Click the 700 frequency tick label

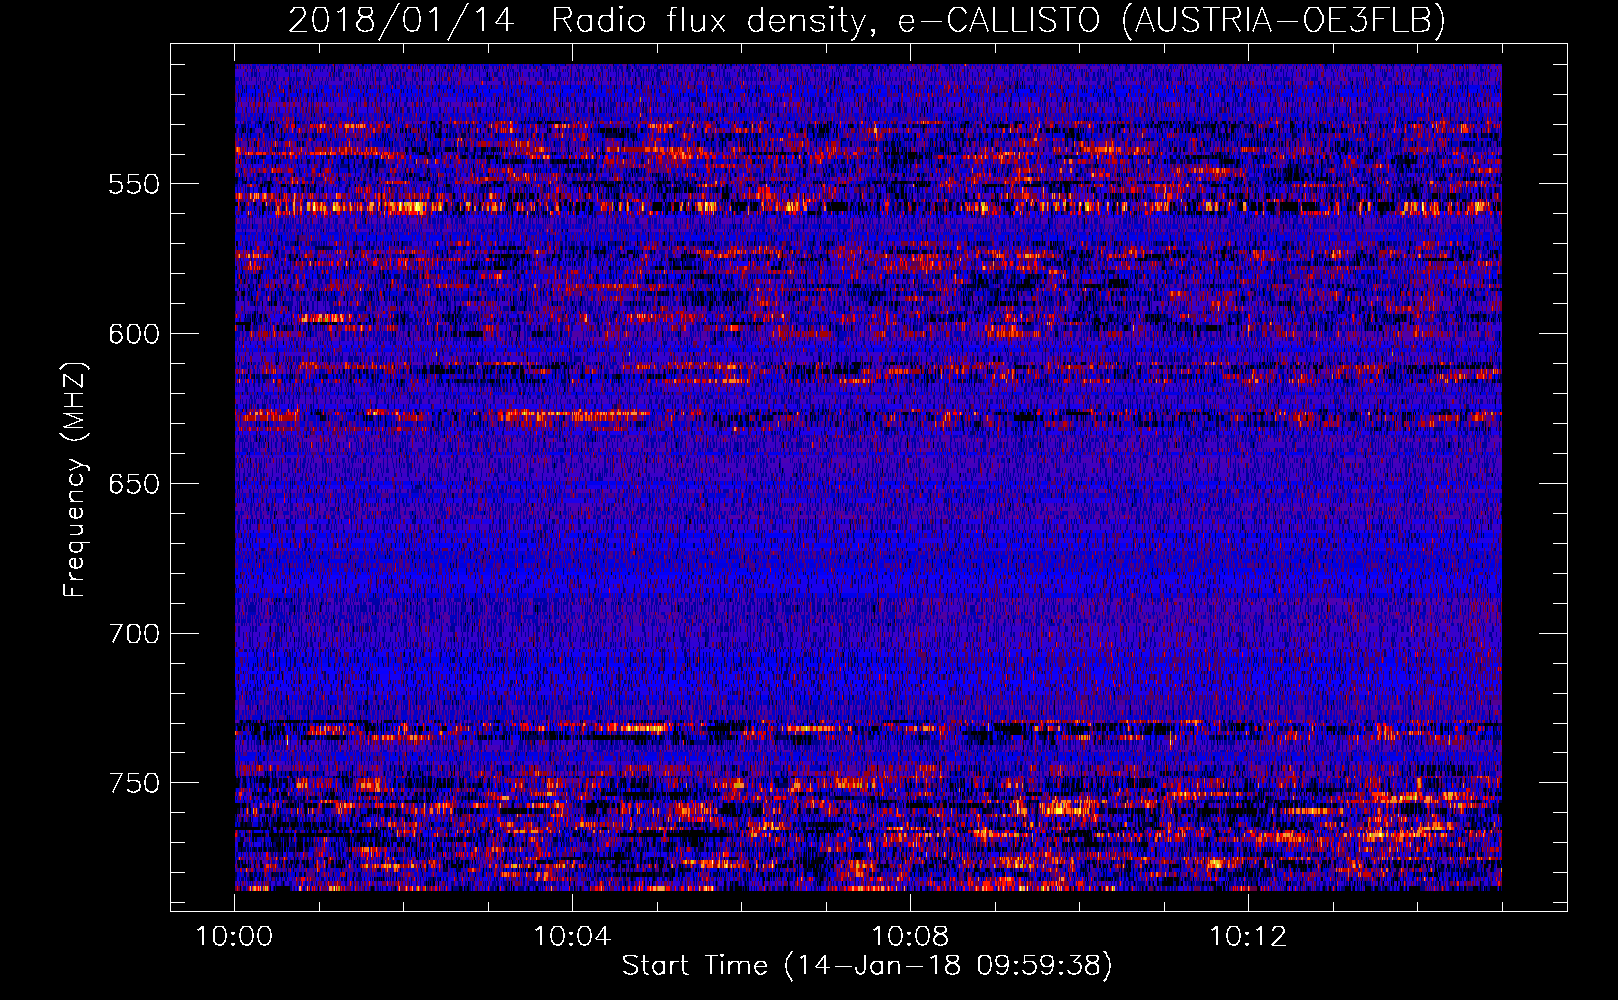click(x=134, y=633)
